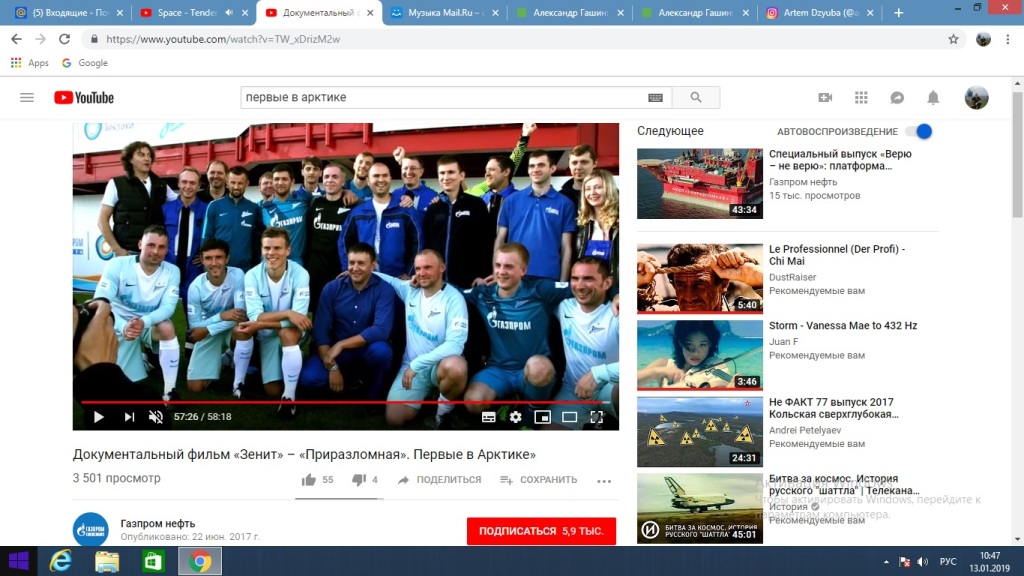Open Битва за космос video thumbnail
Screen dimensions: 1024x576
pyautogui.click(x=699, y=509)
